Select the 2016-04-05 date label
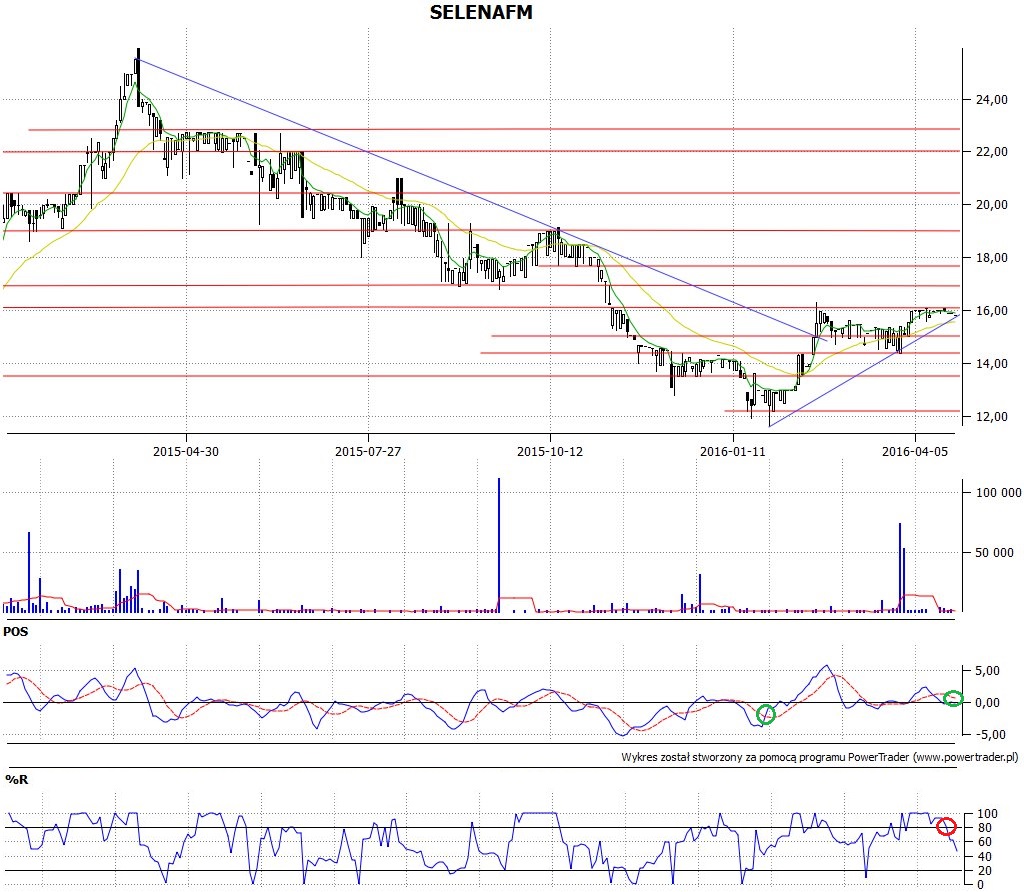This screenshot has height=892, width=1024. 914,451
